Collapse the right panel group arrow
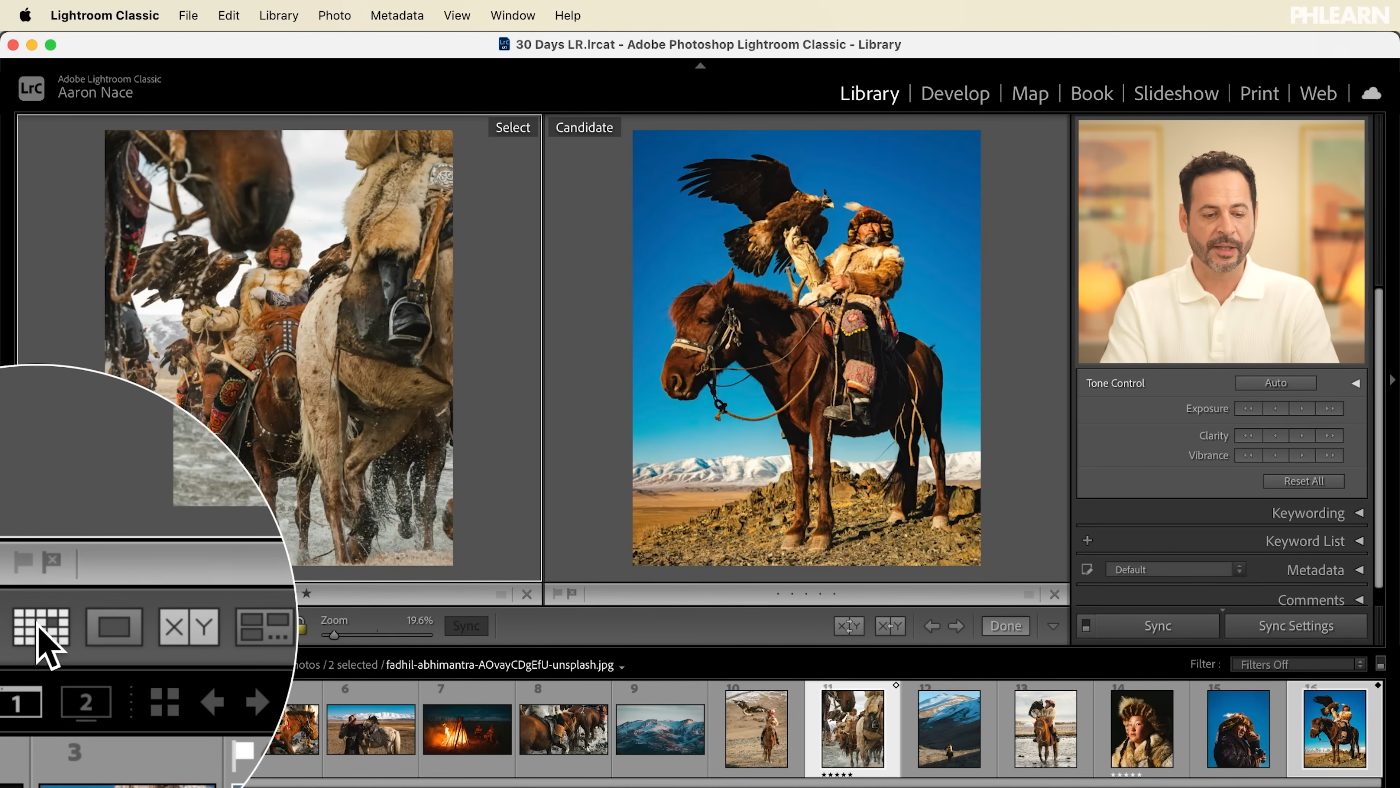 click(x=1392, y=380)
